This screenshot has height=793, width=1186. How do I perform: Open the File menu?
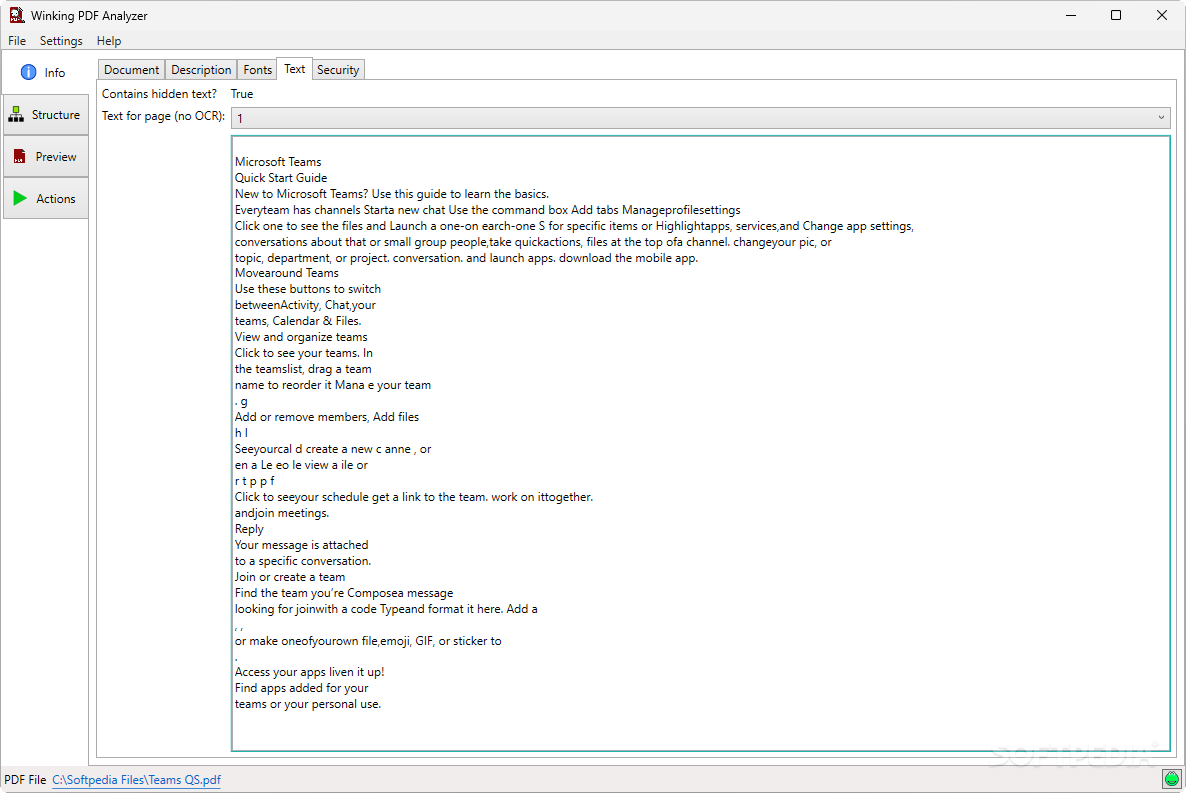(17, 41)
